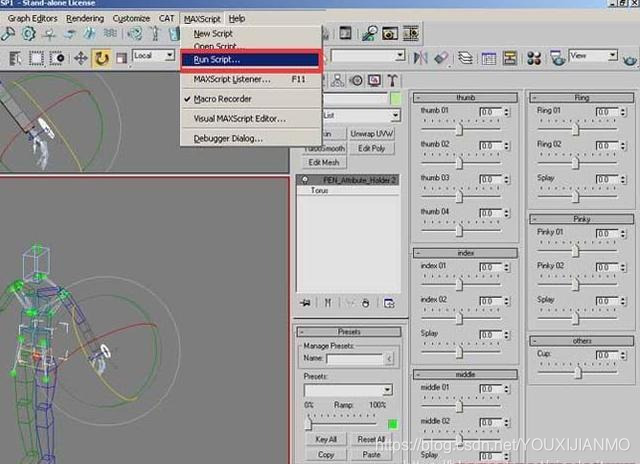
Task: Open the Customize menu
Action: tap(131, 18)
